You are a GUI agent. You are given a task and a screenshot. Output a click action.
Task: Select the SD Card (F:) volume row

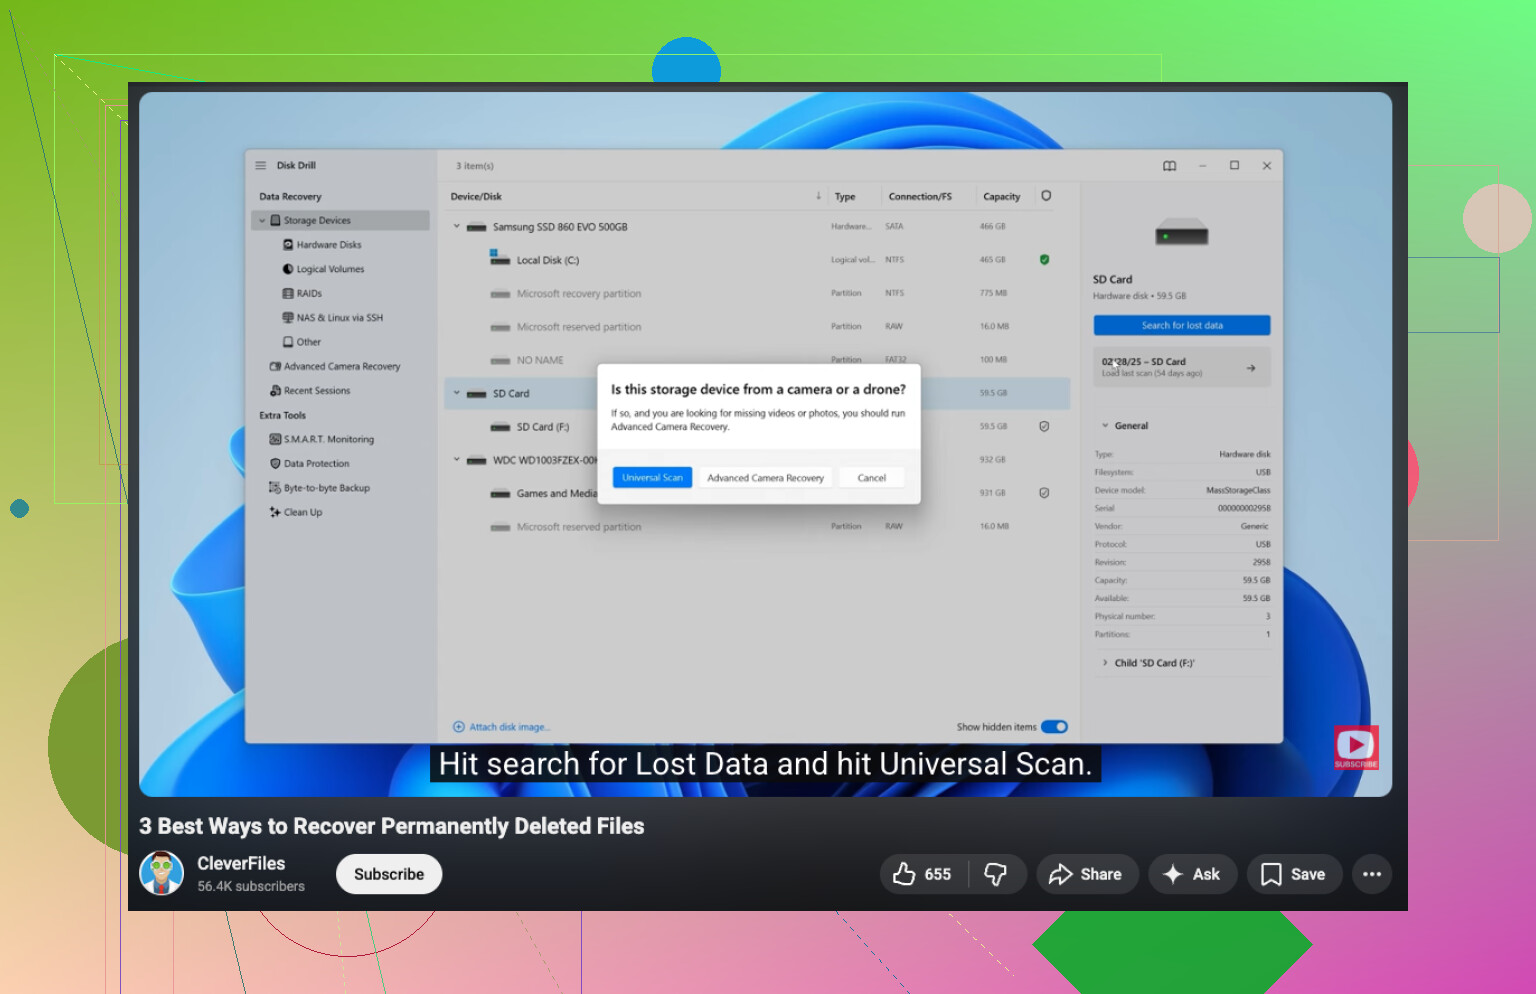click(x=757, y=427)
